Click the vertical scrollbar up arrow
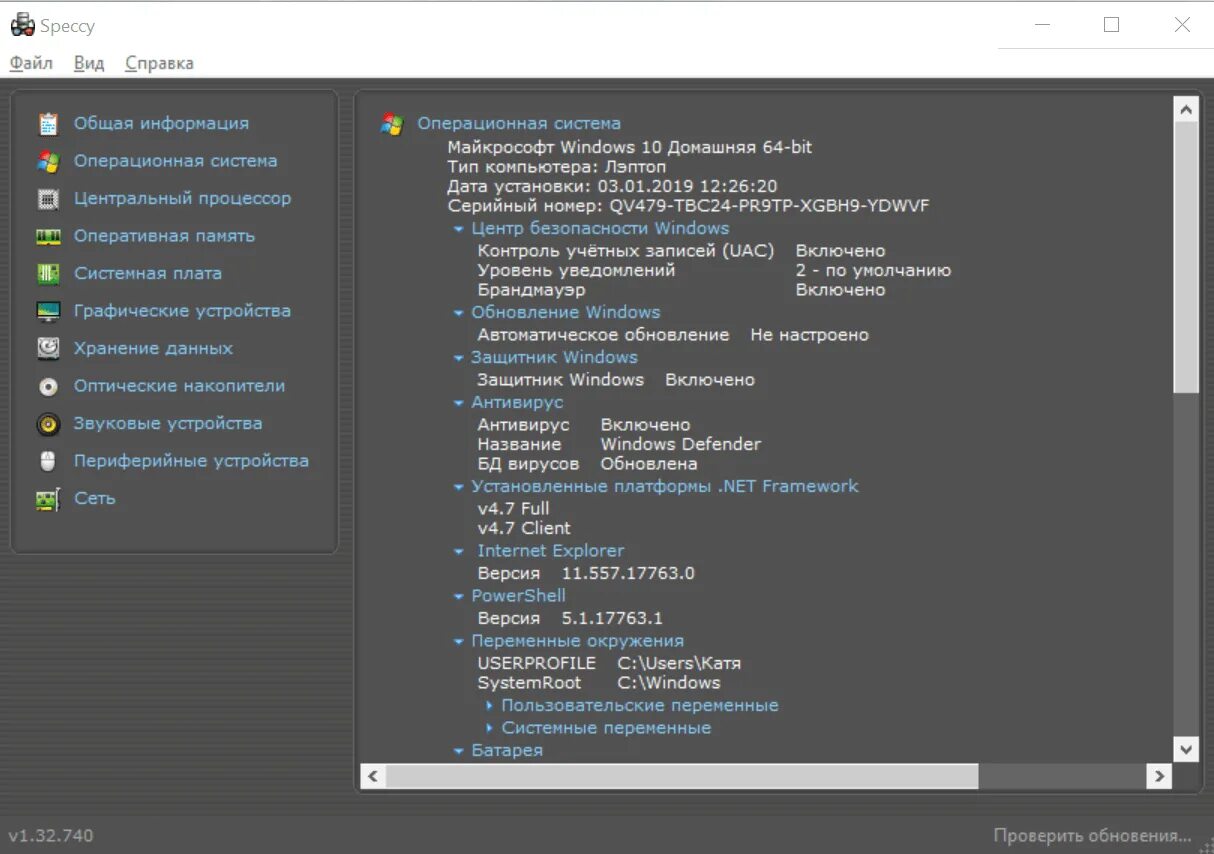This screenshot has height=854, width=1214. (x=1185, y=110)
